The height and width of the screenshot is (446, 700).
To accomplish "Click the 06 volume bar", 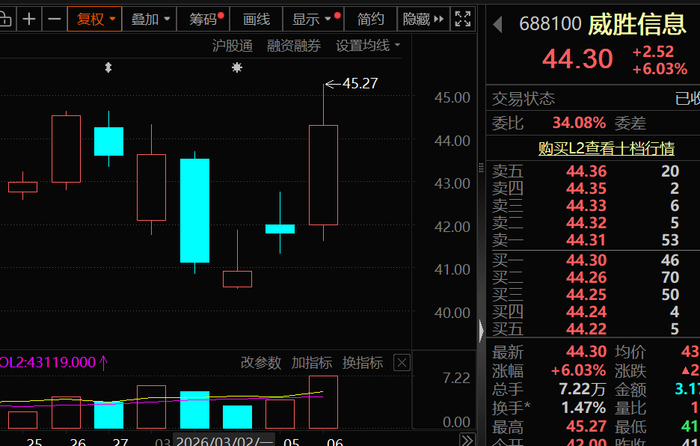I will (x=323, y=402).
